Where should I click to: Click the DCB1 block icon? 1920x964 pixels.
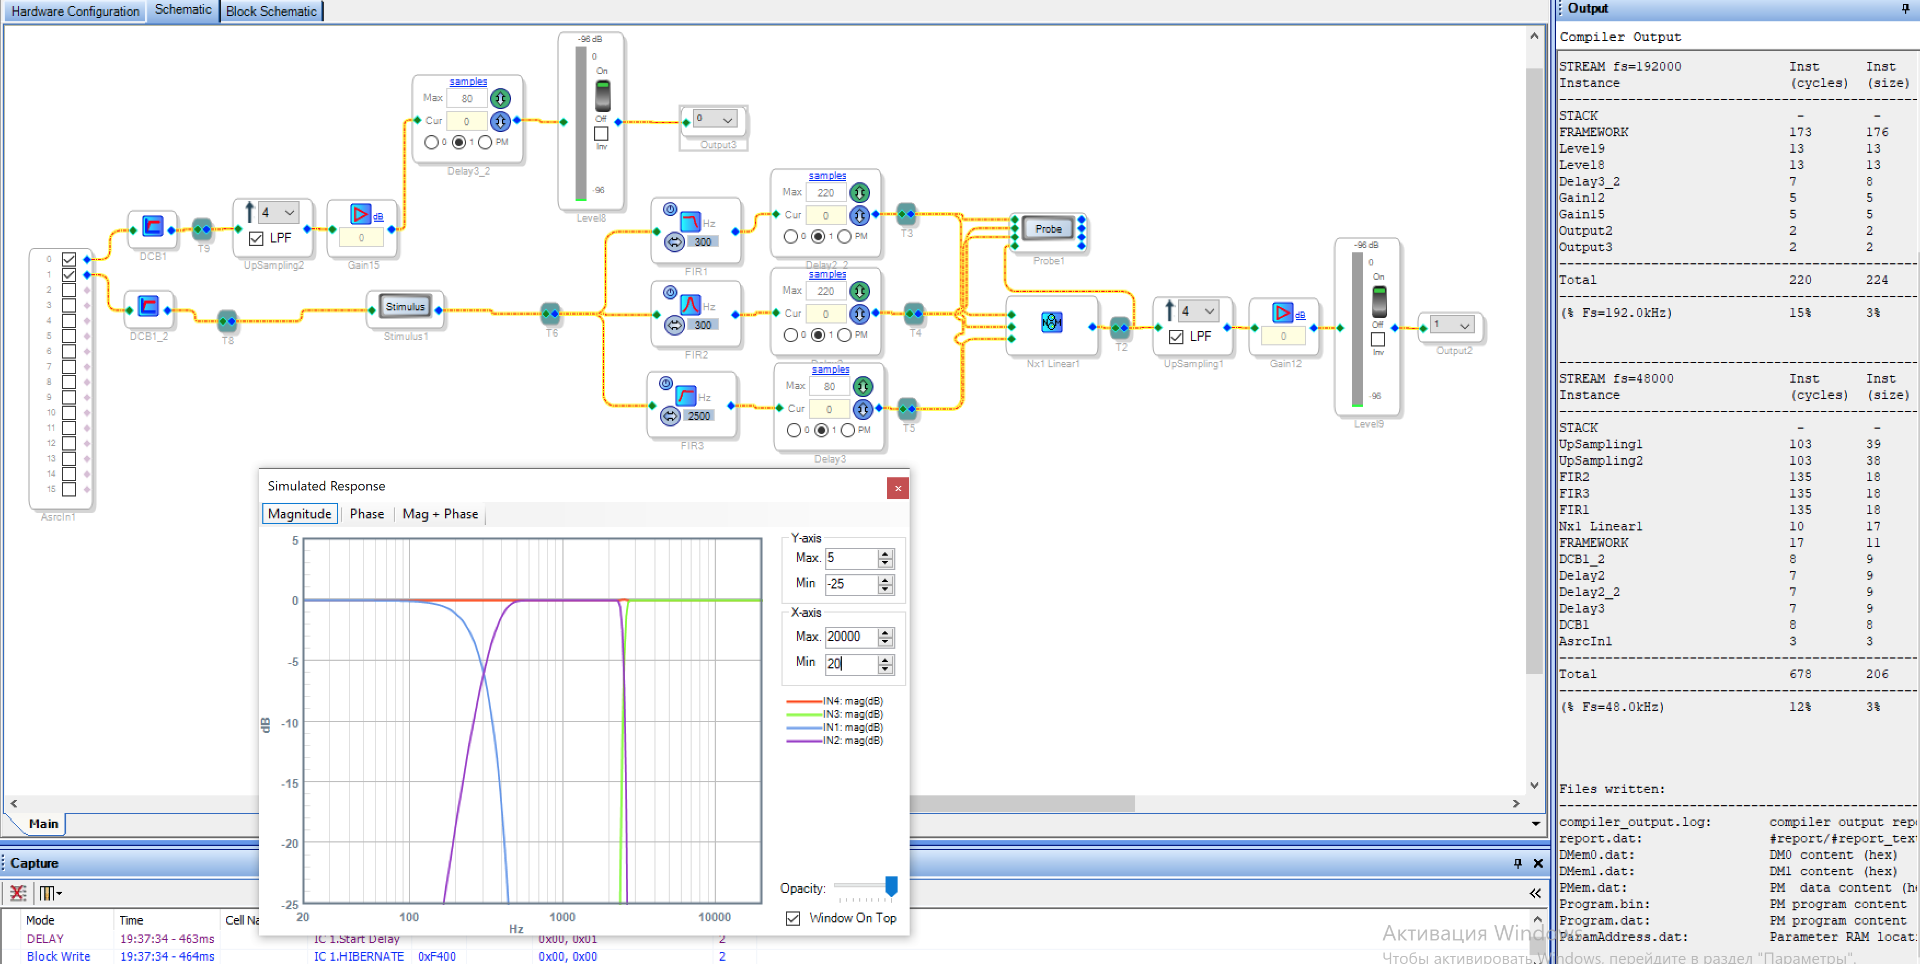(x=152, y=226)
